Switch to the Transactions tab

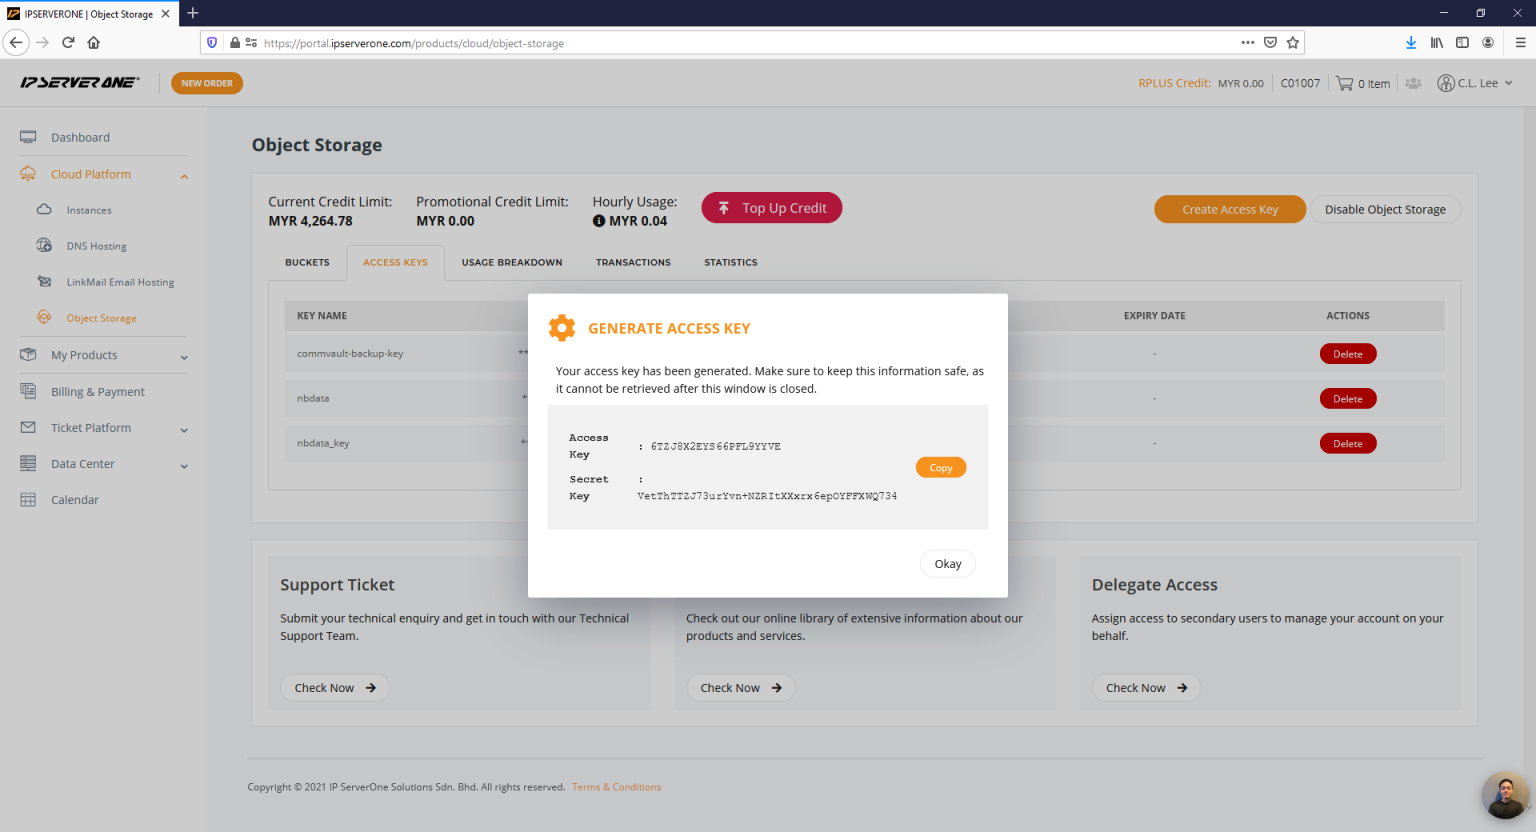tap(632, 262)
